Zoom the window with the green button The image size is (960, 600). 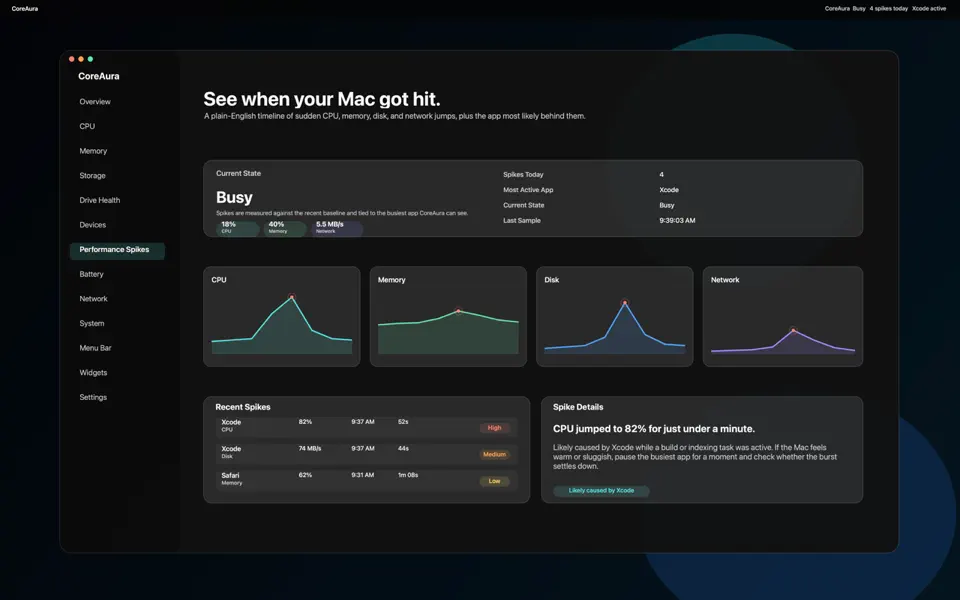tap(90, 59)
